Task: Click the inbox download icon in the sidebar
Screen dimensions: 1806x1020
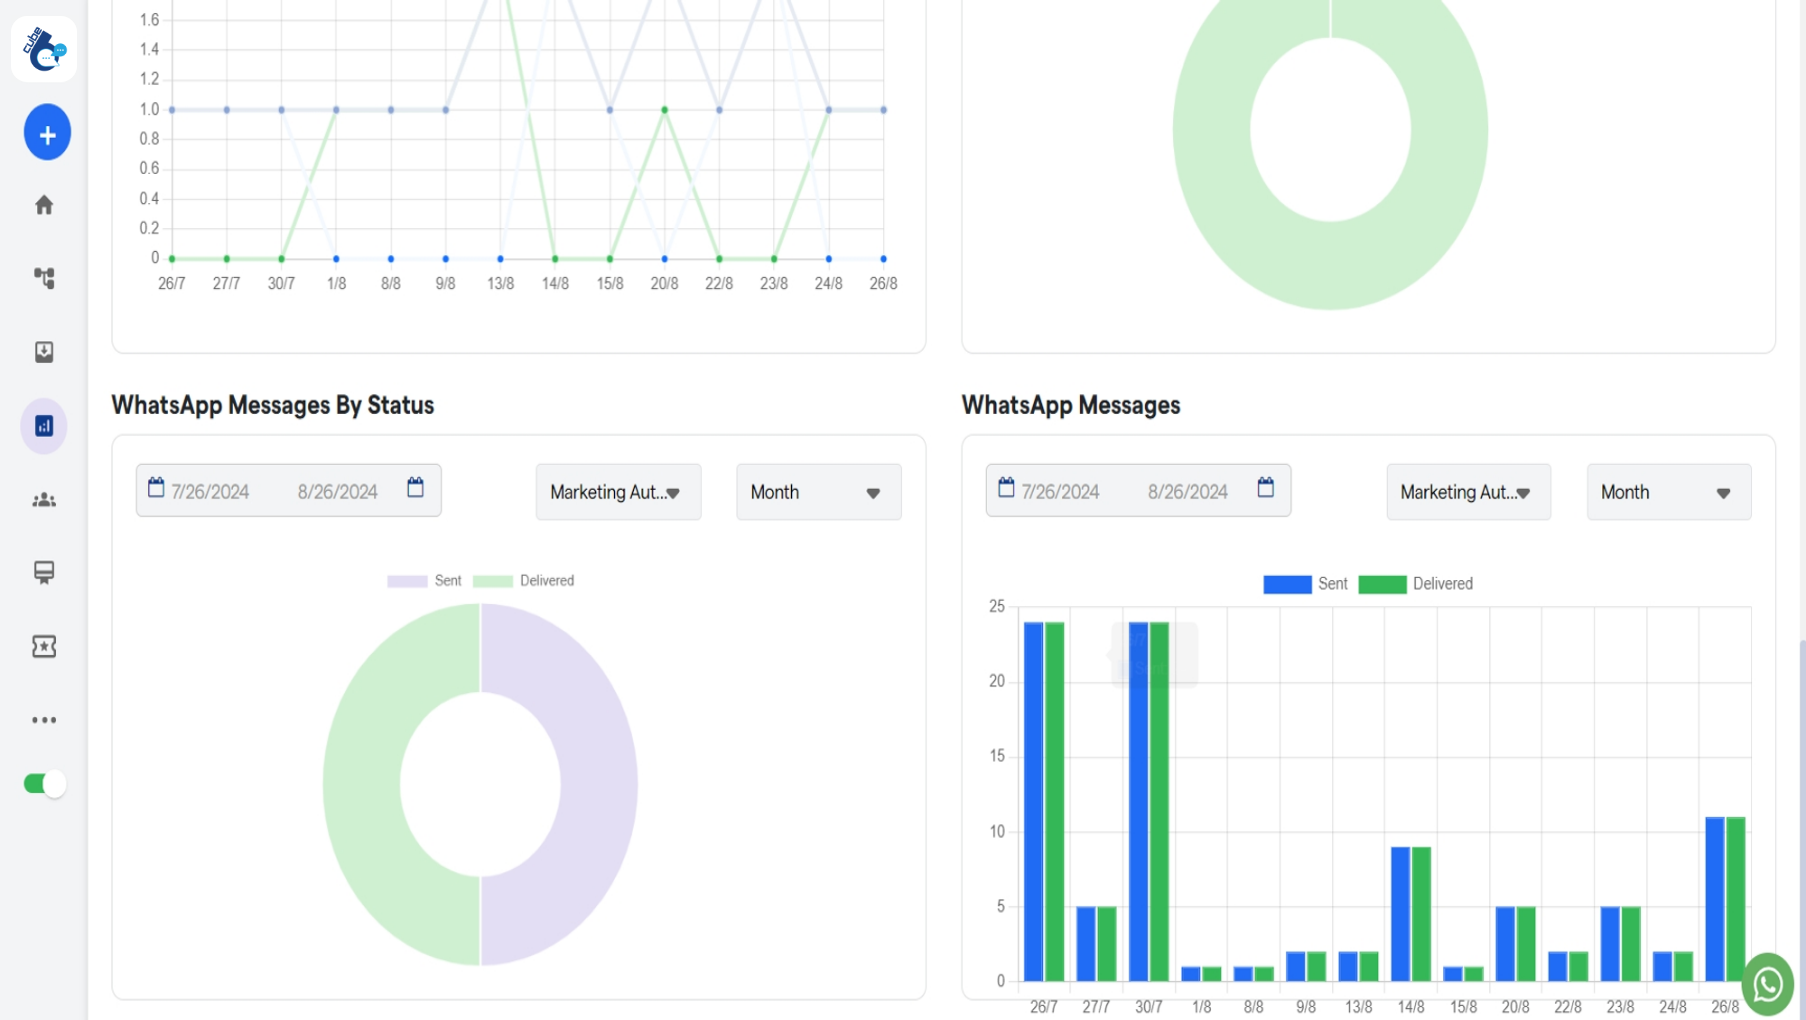Action: click(x=44, y=351)
